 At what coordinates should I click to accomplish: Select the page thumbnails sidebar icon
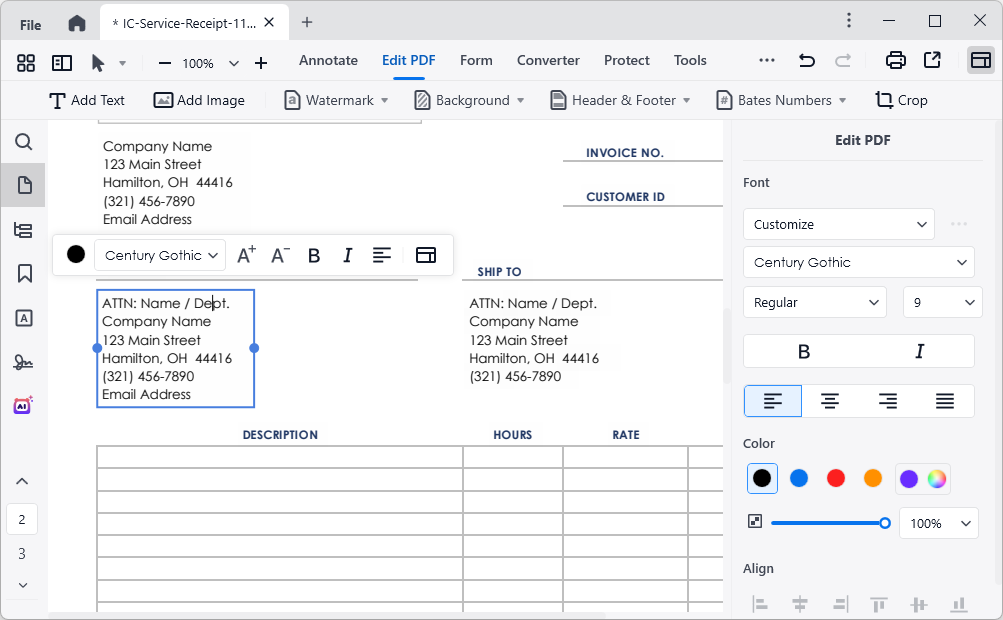(23, 185)
